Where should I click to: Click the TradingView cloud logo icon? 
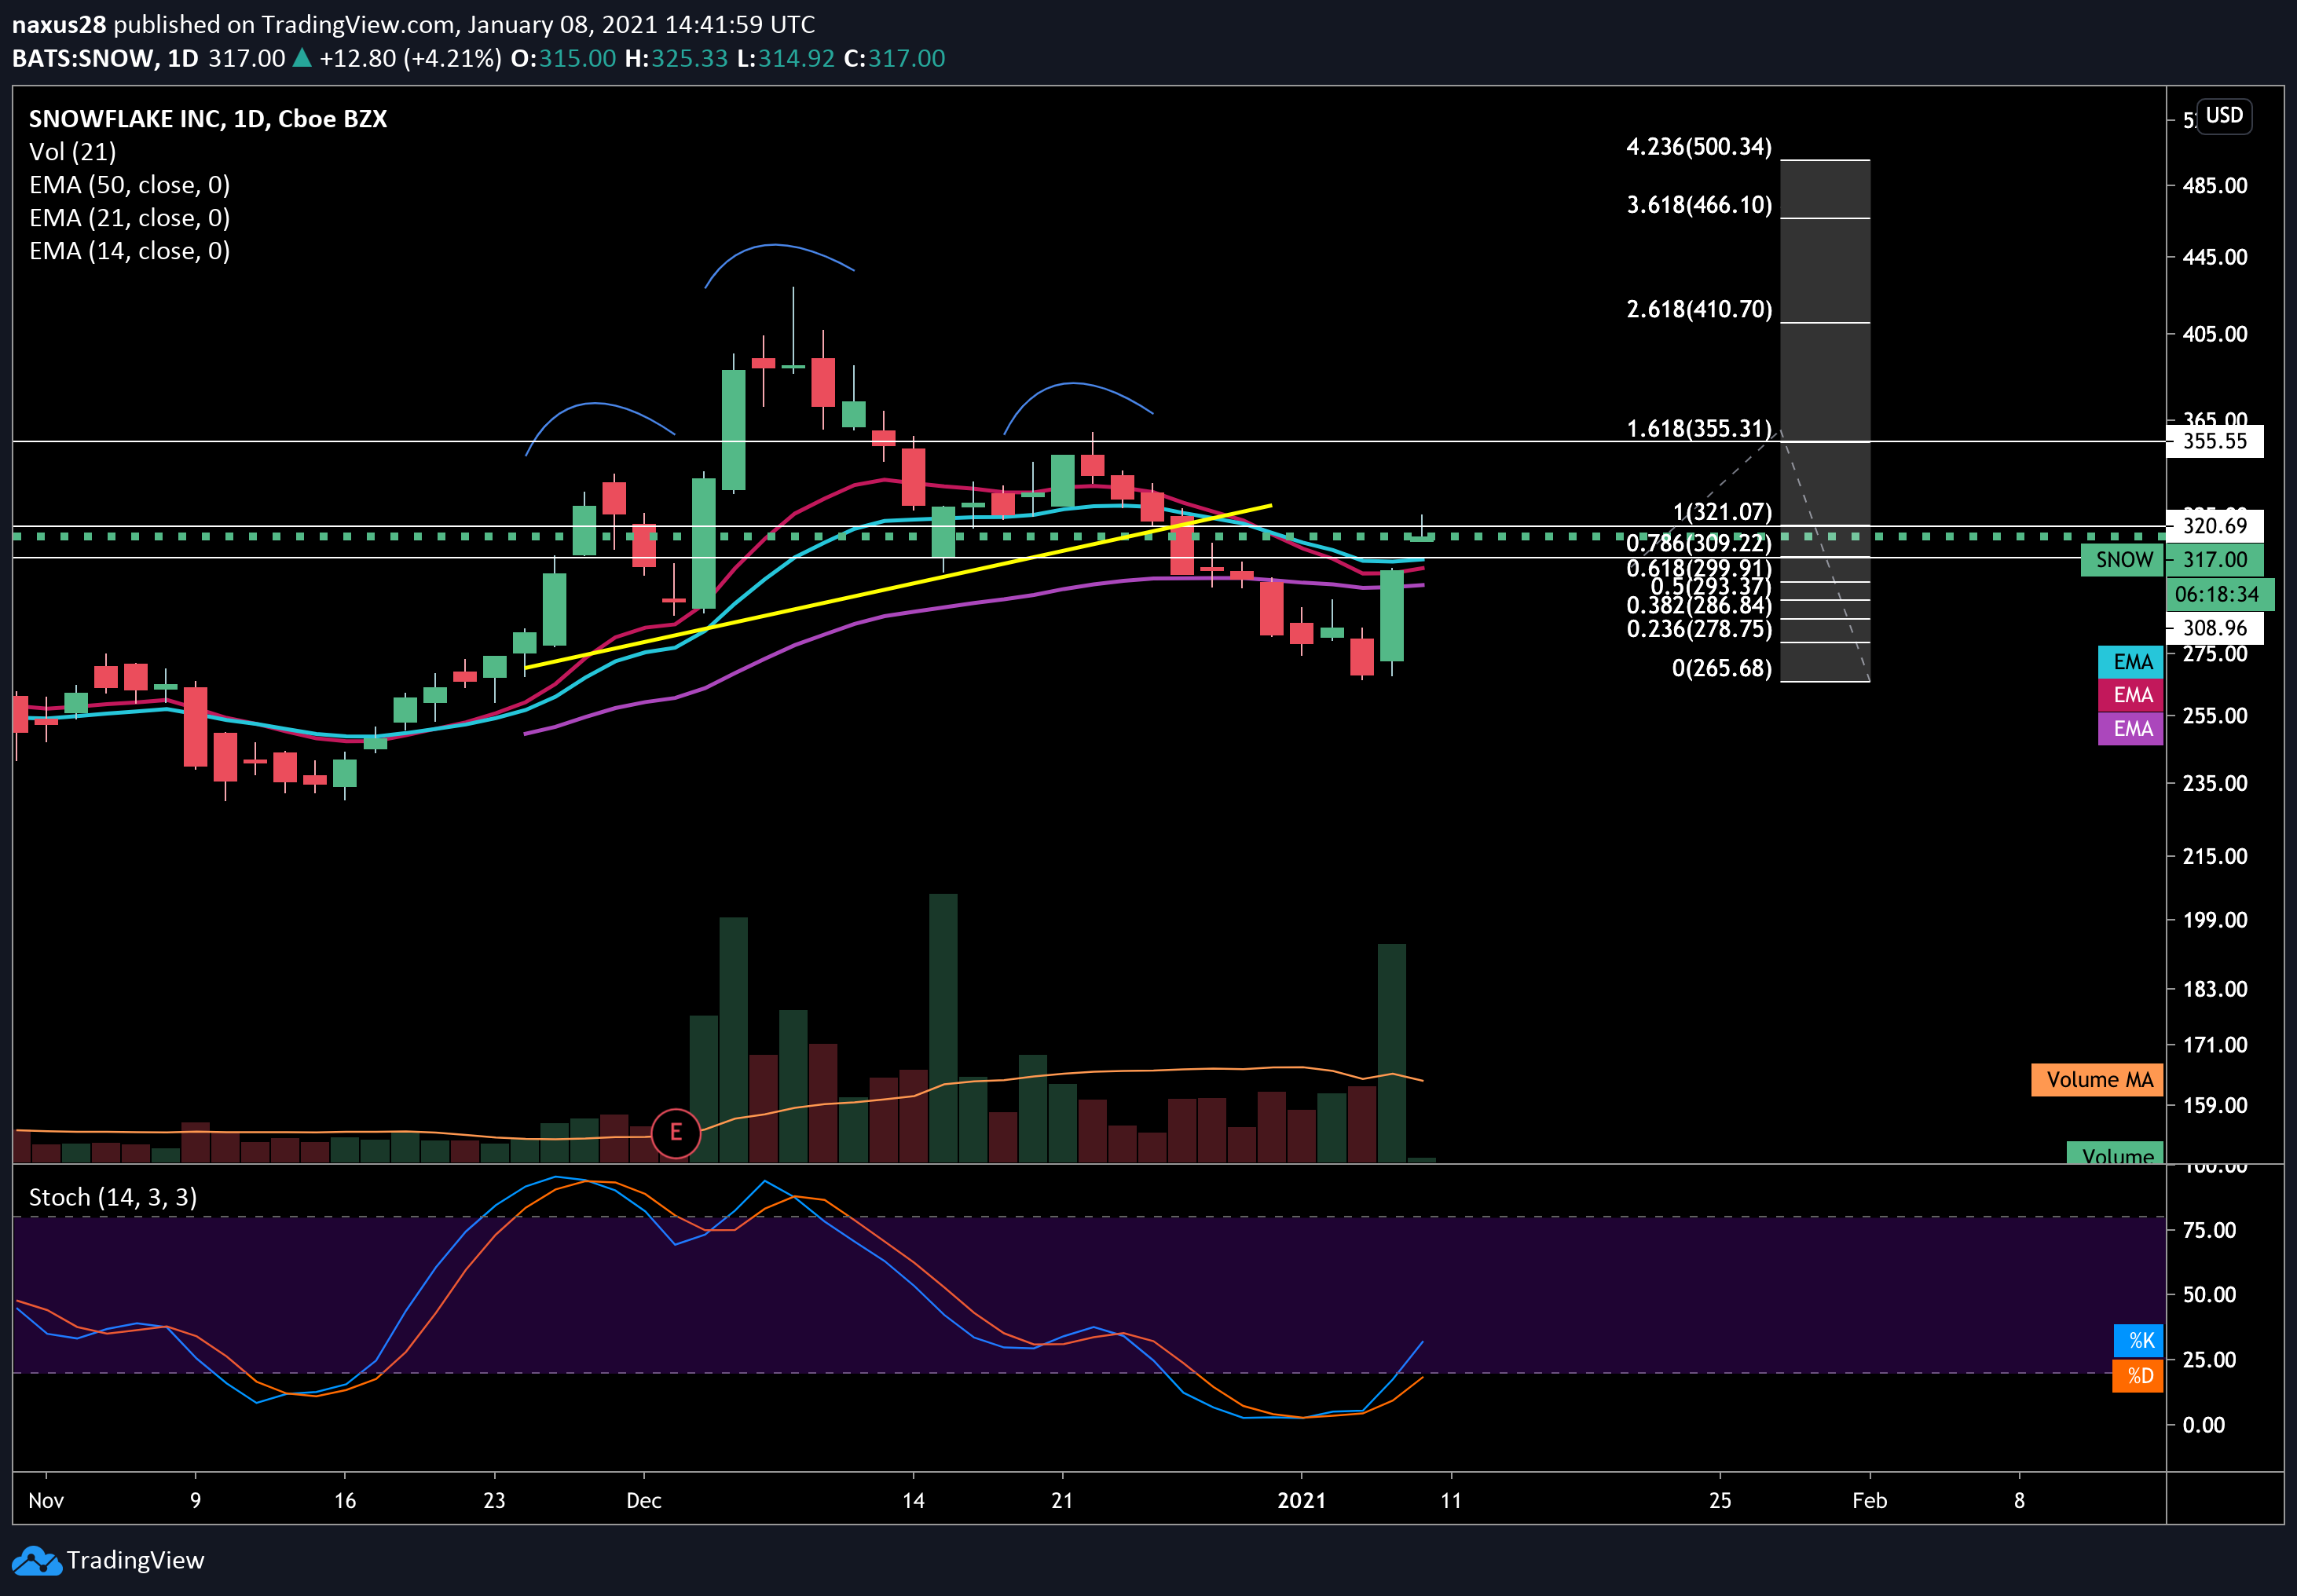(37, 1560)
